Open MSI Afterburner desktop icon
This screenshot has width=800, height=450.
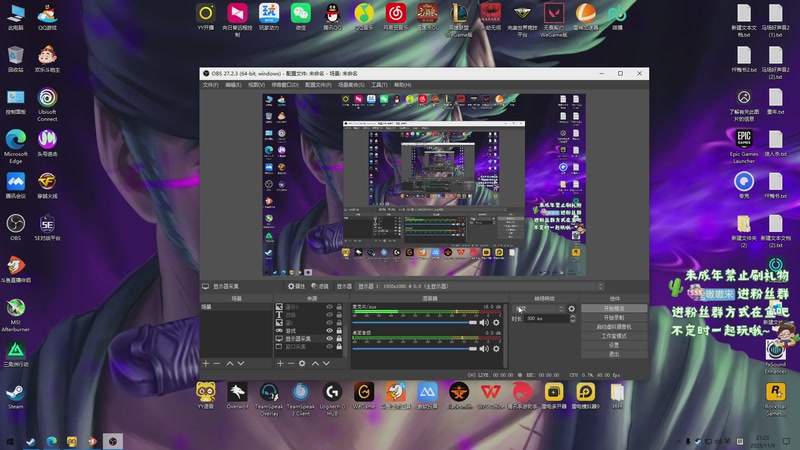[x=16, y=315]
